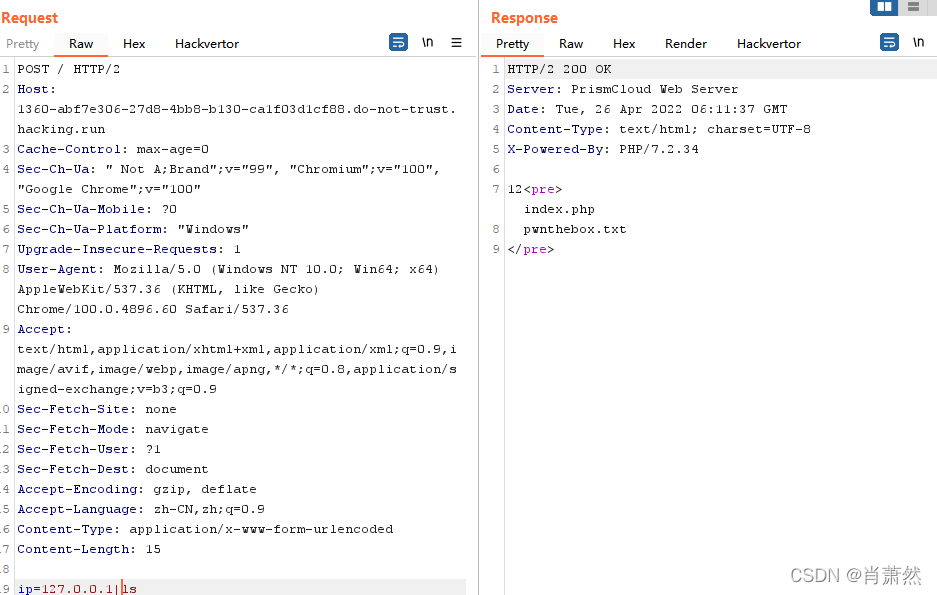Screen dimensions: 937x595
Task: Open the Request Hackvertor tab
Action: coord(207,44)
